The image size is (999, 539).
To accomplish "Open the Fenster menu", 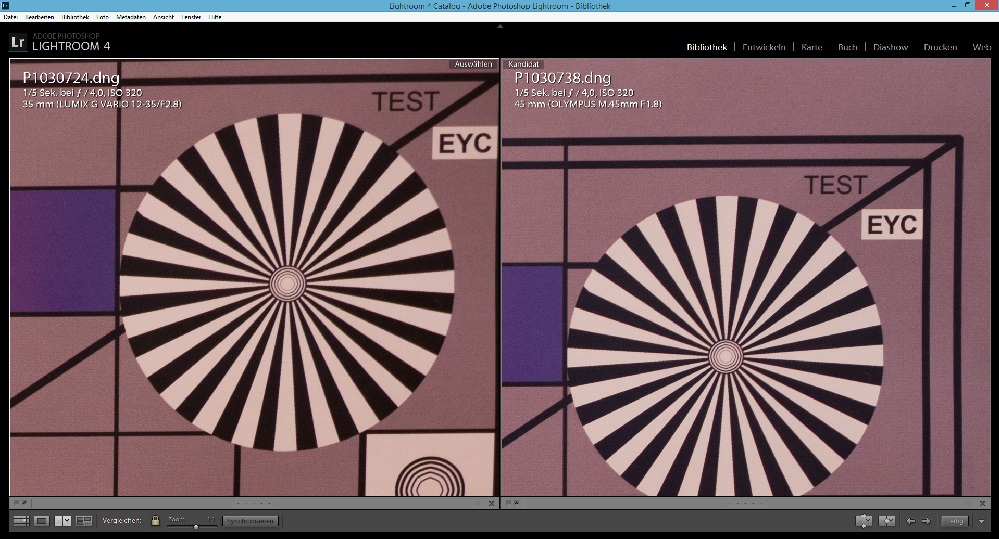I will pos(192,17).
